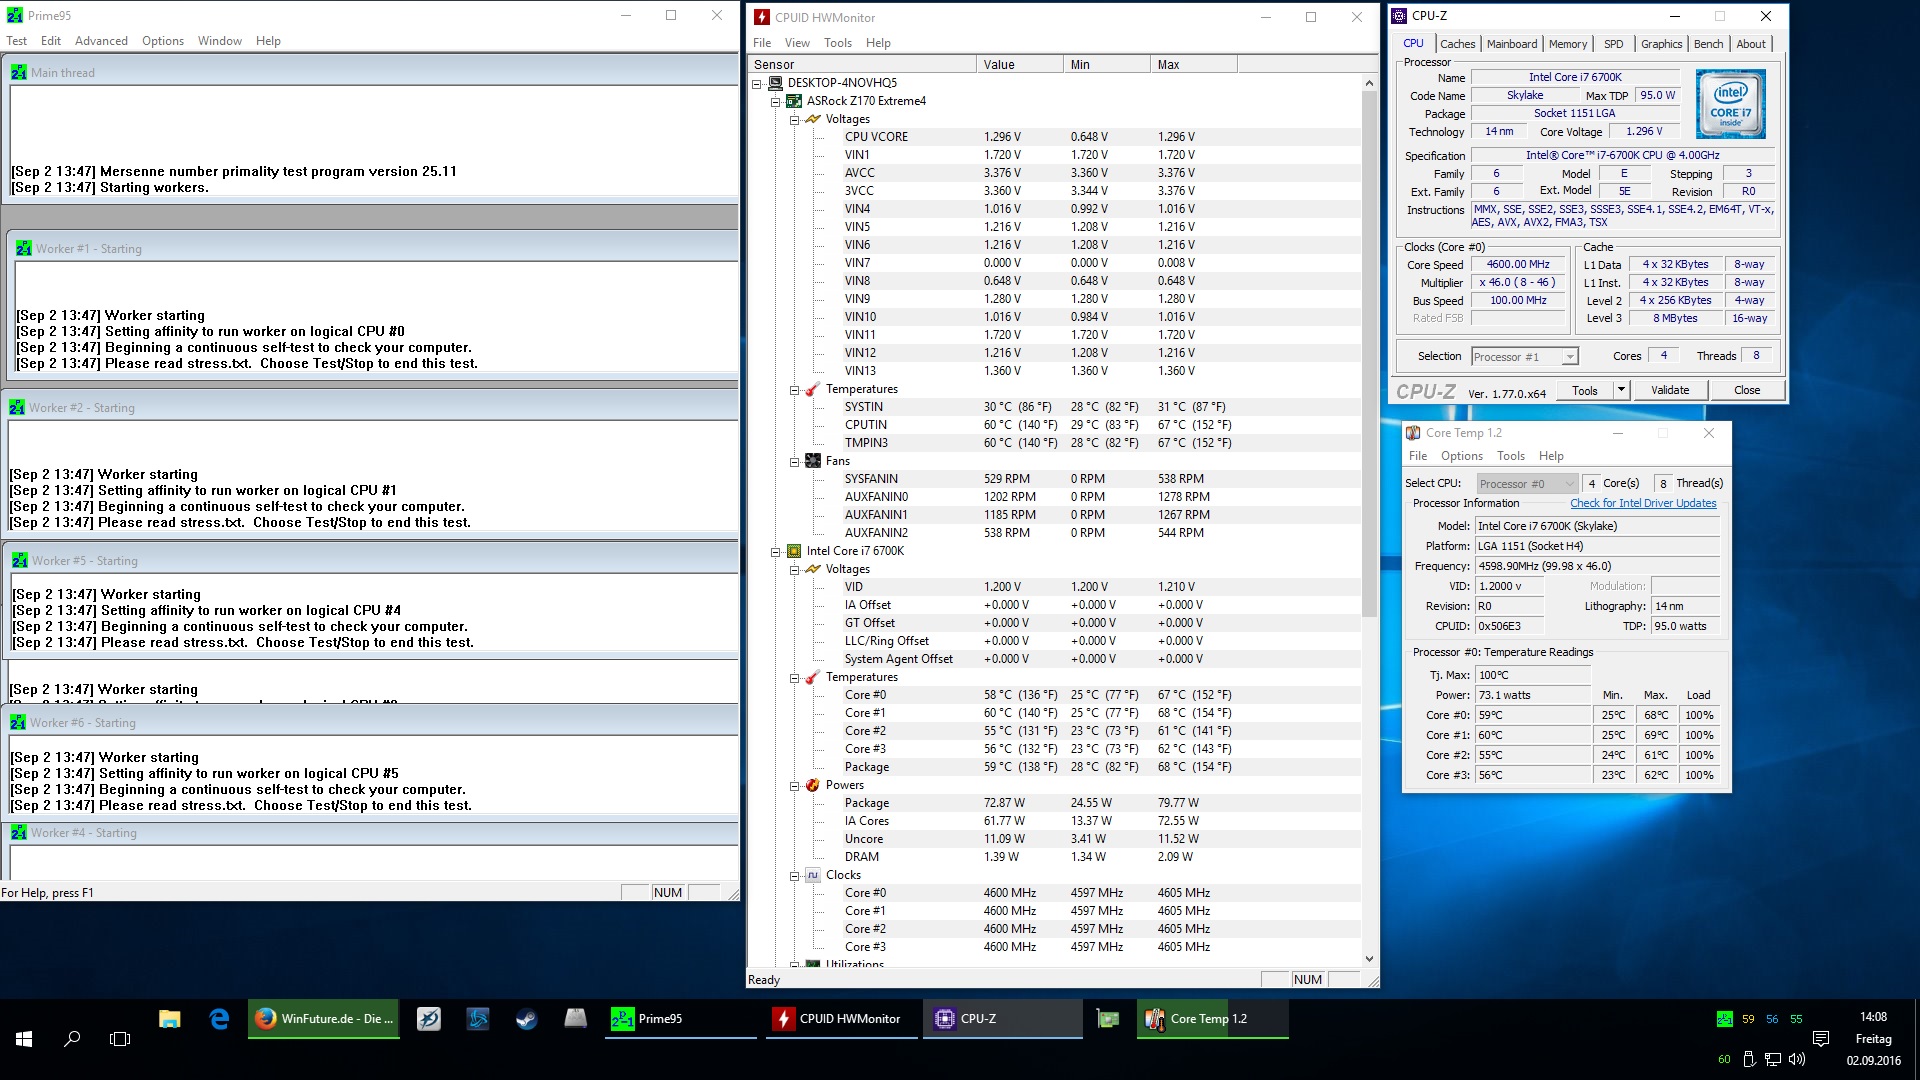Collapse the ASRock Z170 Extreme4 tree node
The height and width of the screenshot is (1080, 1920).
point(775,101)
